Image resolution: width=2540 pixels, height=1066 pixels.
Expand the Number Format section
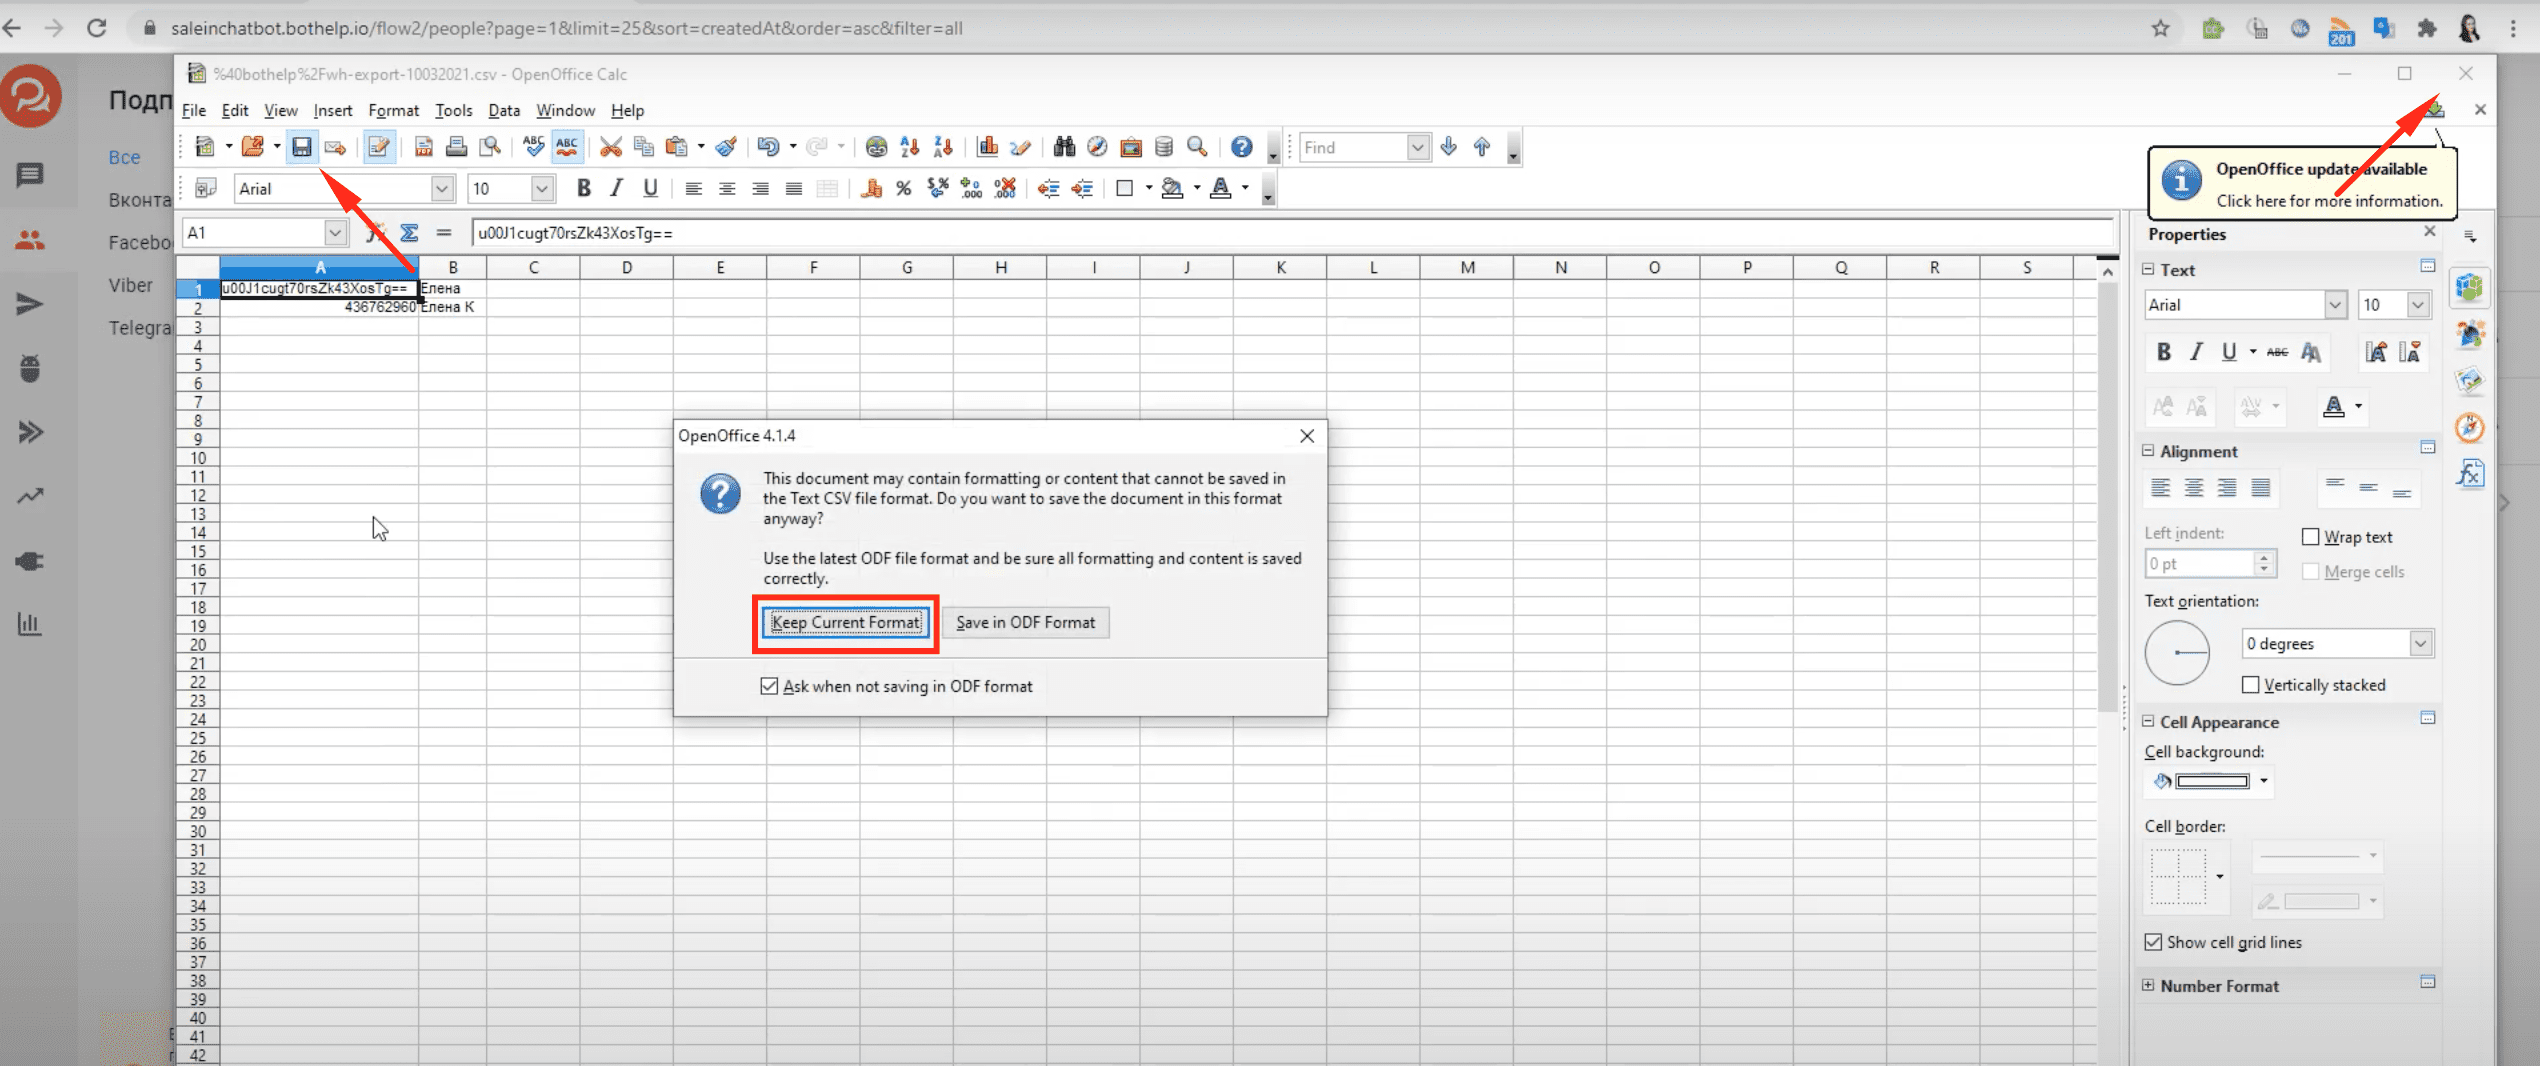2148,985
